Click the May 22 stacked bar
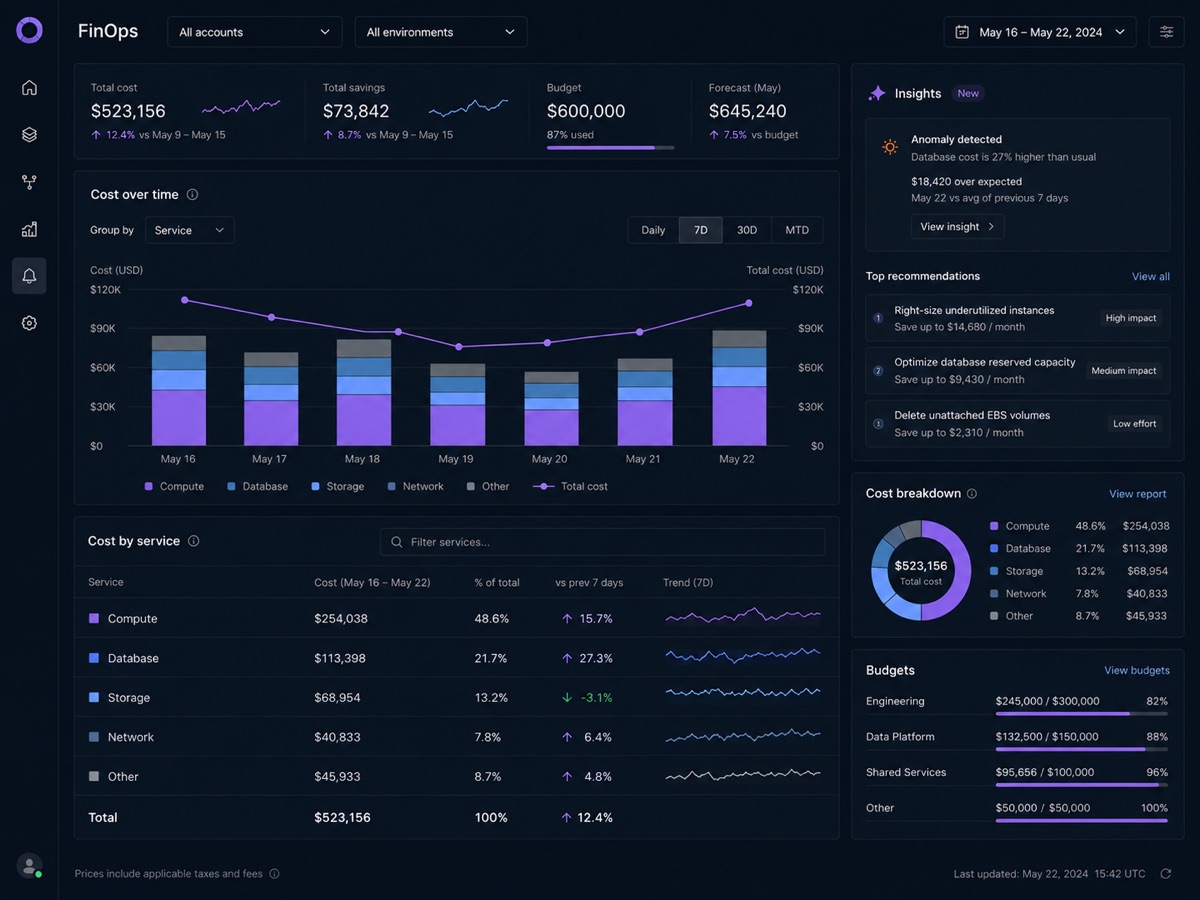This screenshot has height=900, width=1200. point(739,388)
